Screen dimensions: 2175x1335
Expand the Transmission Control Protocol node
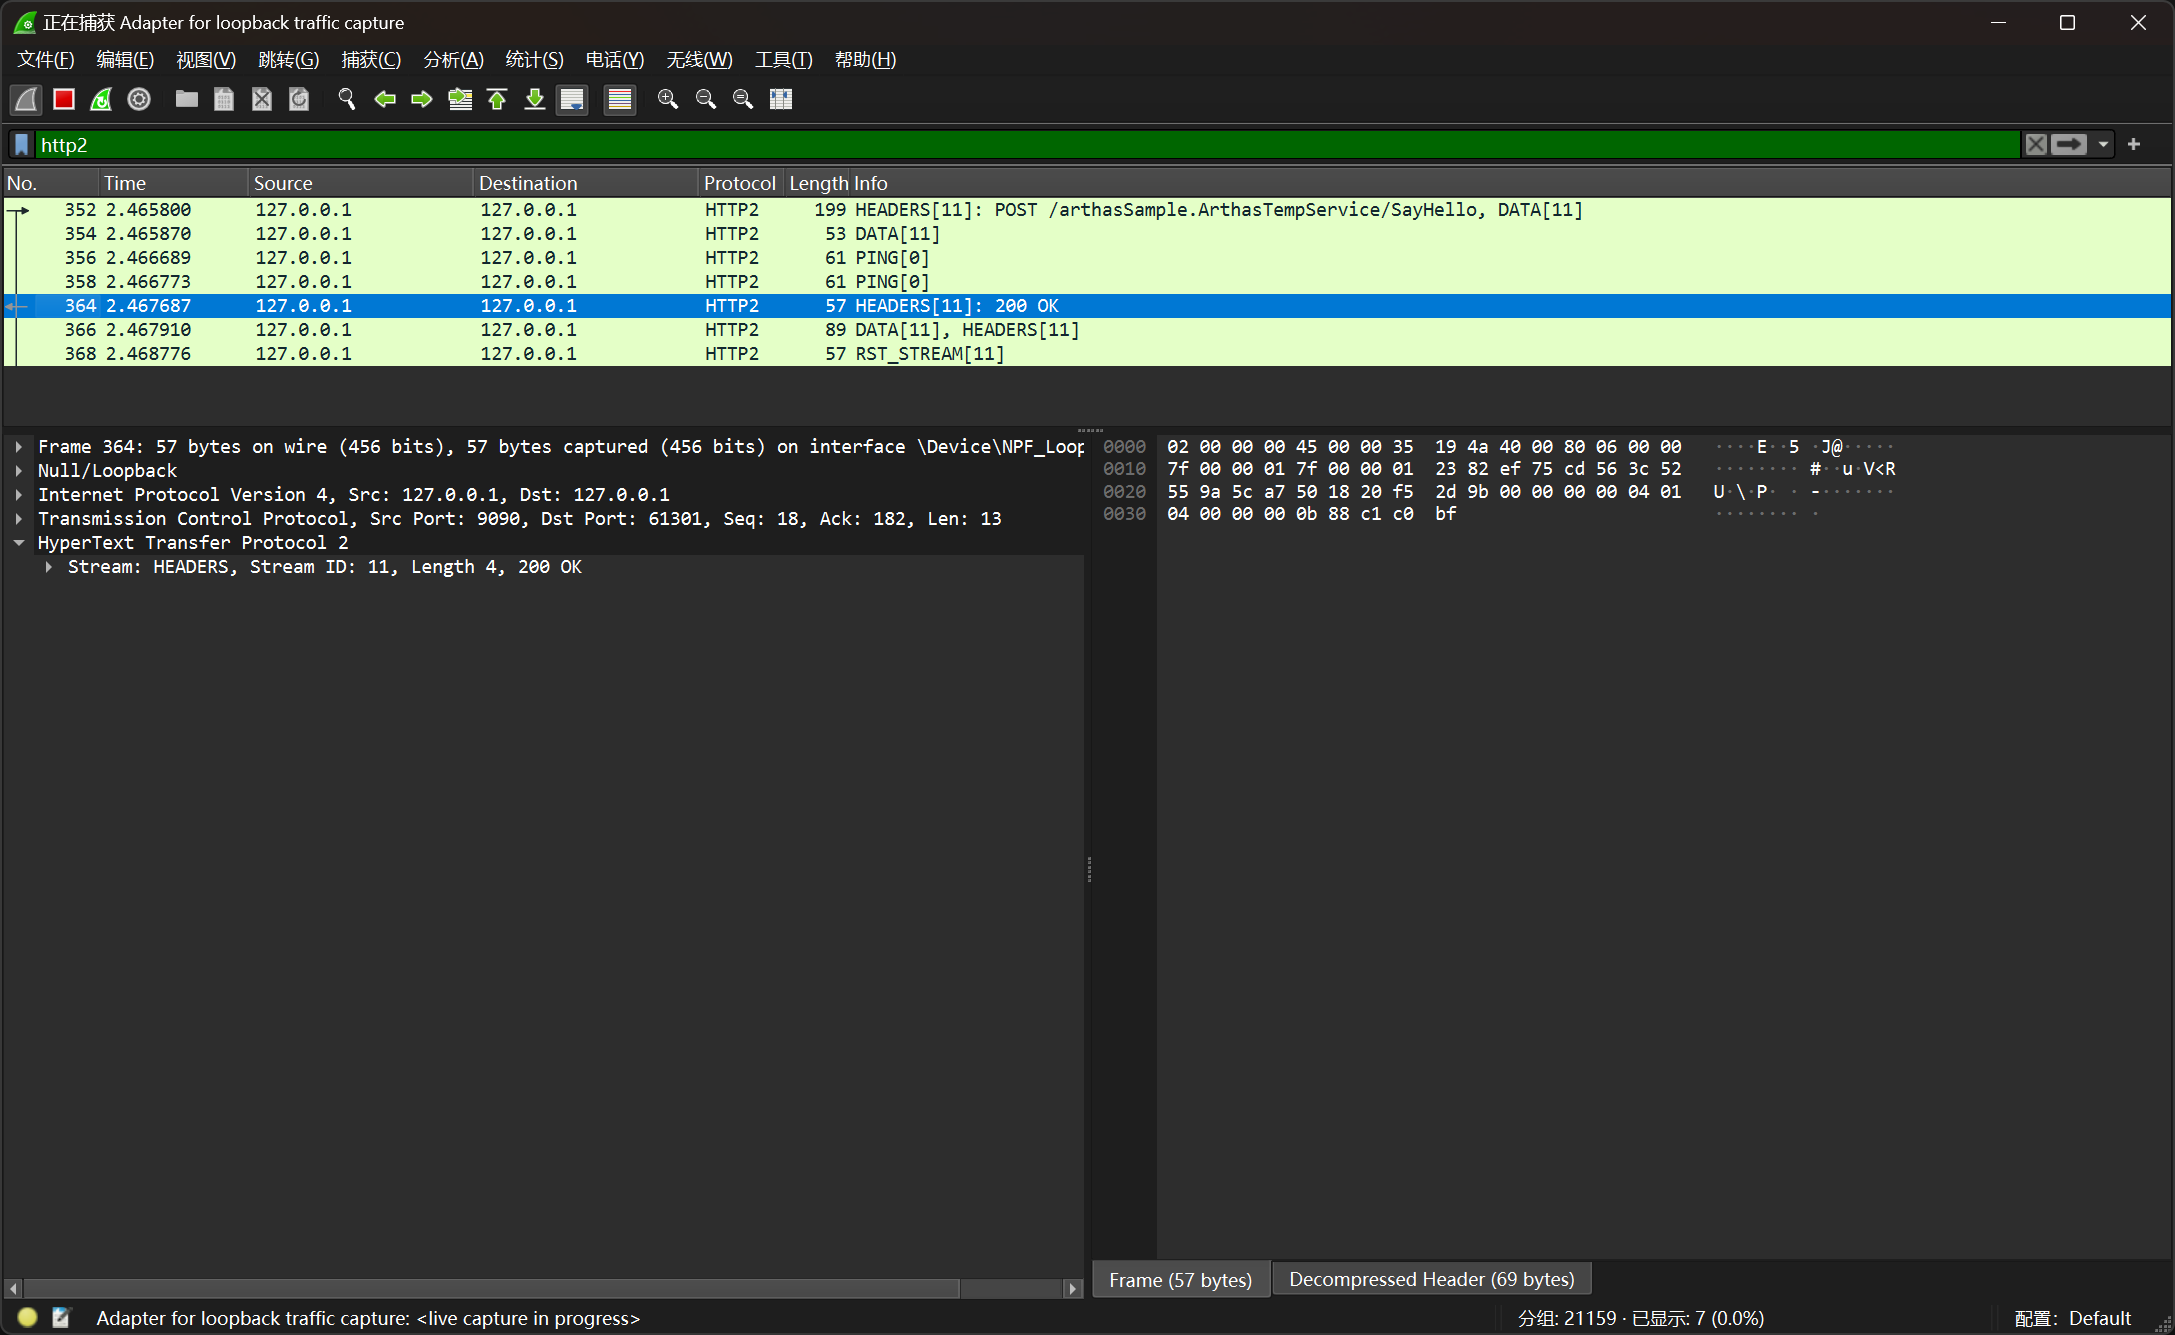pos(19,519)
